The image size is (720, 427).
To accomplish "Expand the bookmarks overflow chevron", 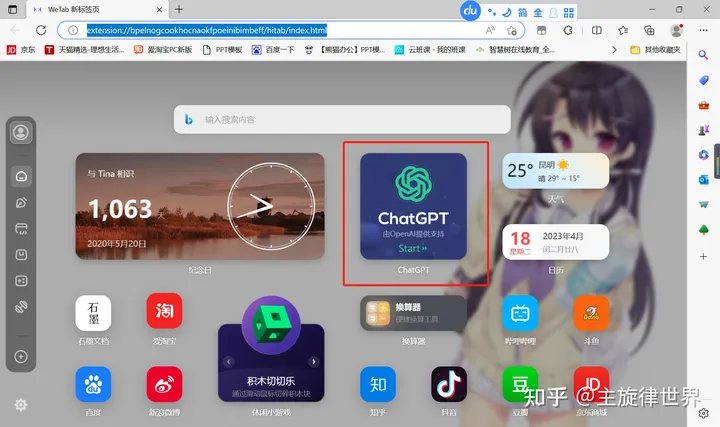I will [x=614, y=50].
